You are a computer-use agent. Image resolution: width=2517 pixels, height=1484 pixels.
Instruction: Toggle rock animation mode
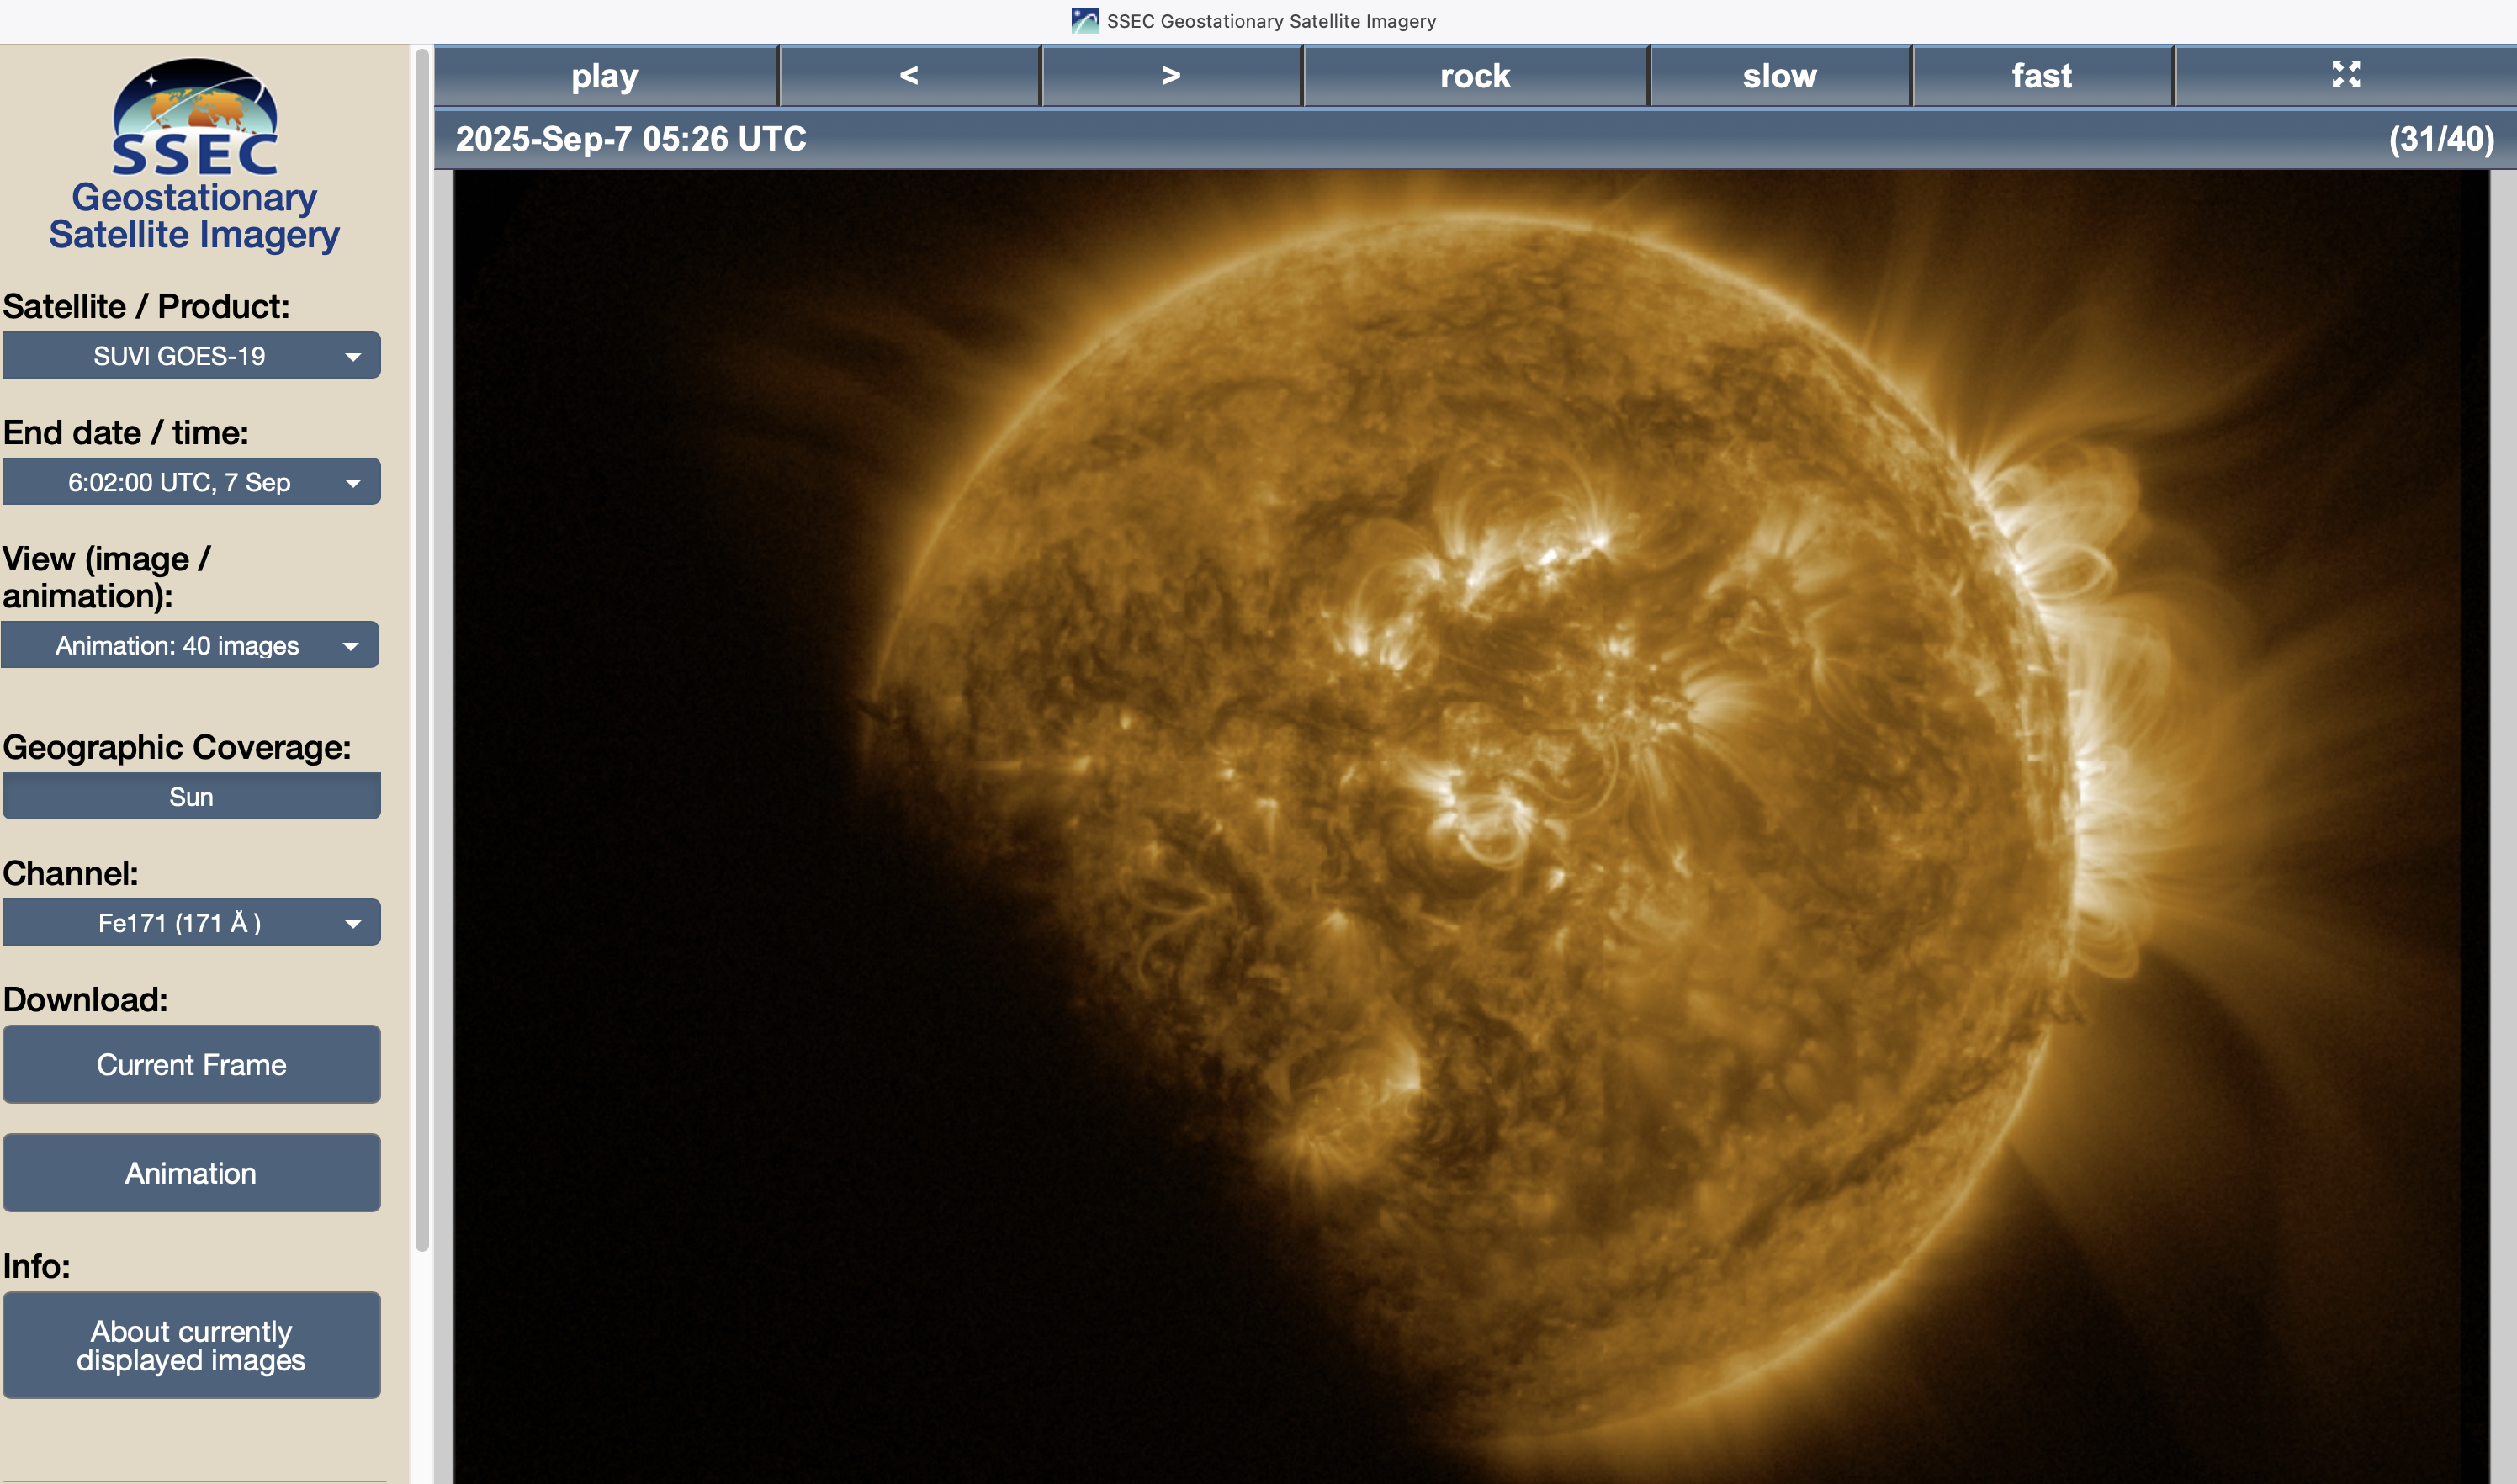[x=1475, y=75]
